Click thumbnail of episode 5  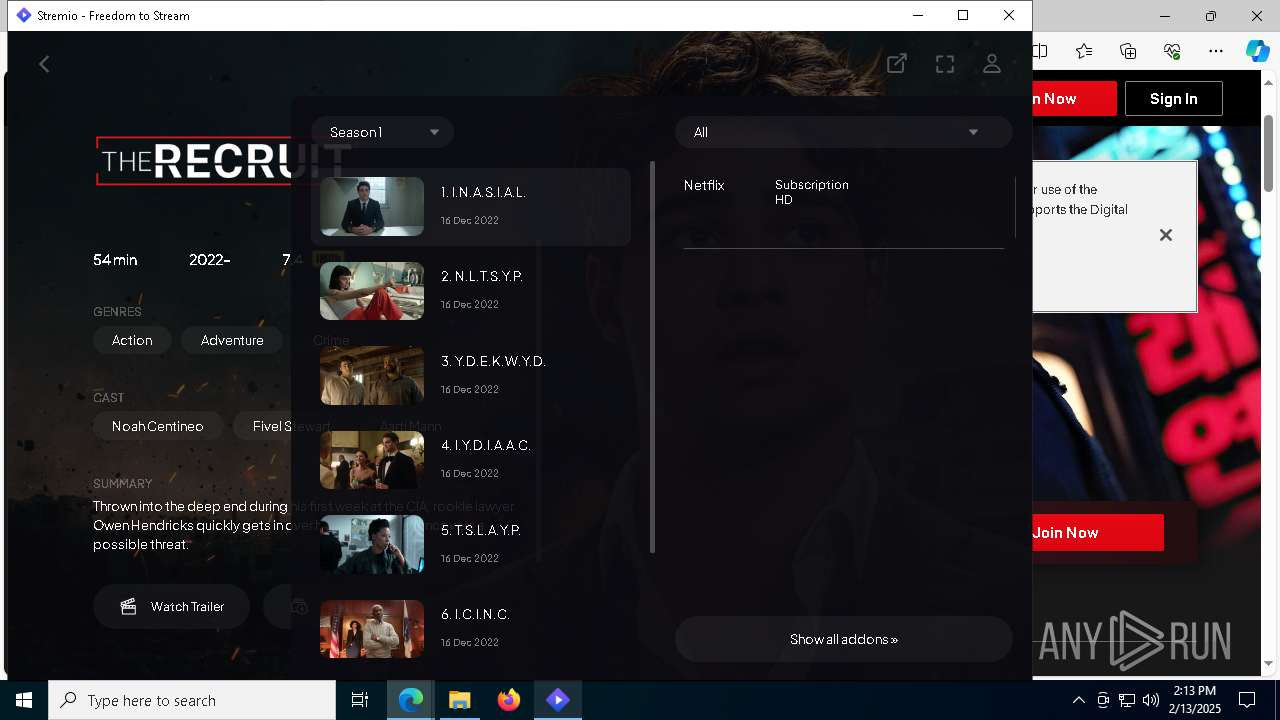pyautogui.click(x=372, y=544)
